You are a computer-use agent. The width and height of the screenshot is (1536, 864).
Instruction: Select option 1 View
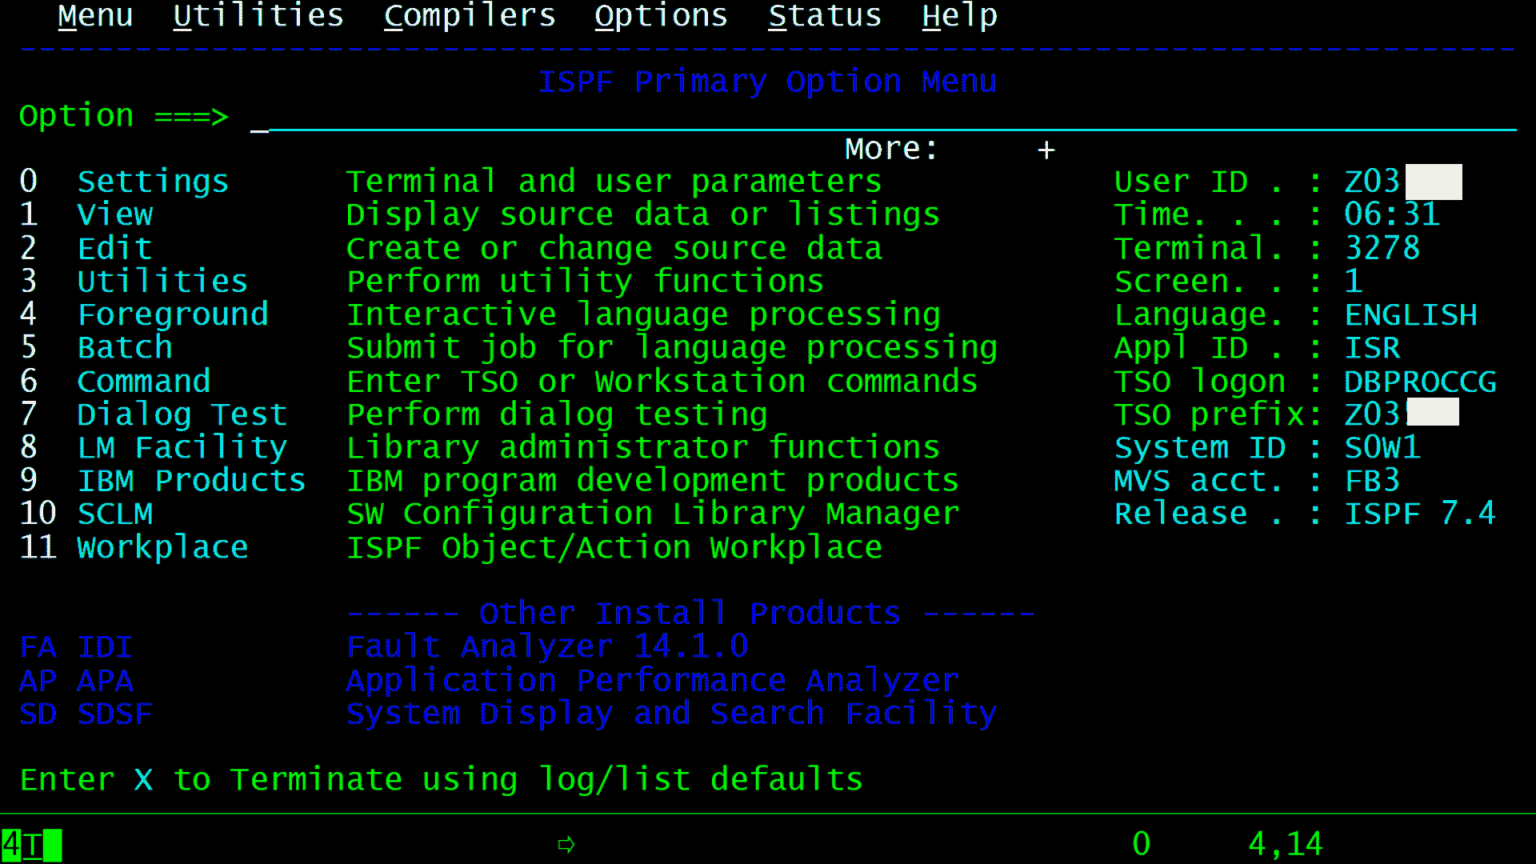pos(86,214)
